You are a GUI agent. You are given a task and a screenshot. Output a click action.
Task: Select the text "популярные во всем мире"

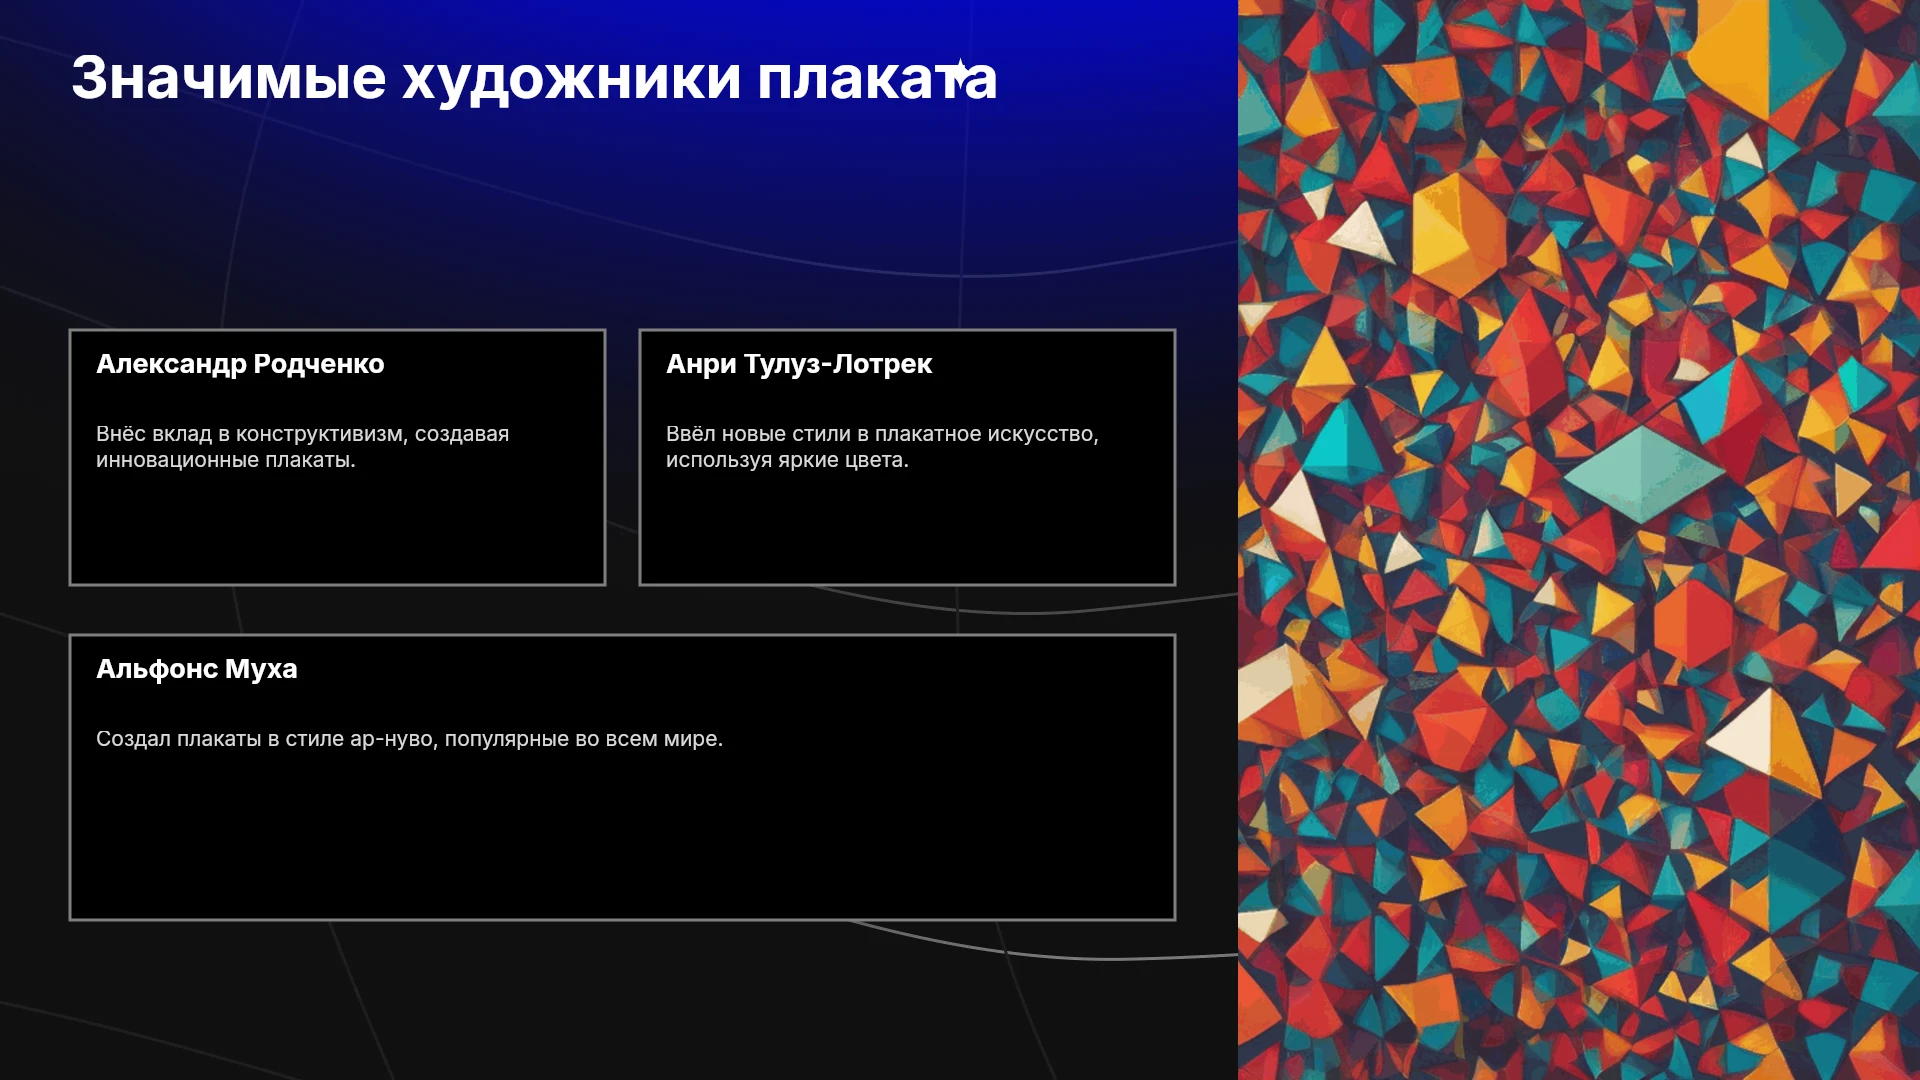pos(581,739)
